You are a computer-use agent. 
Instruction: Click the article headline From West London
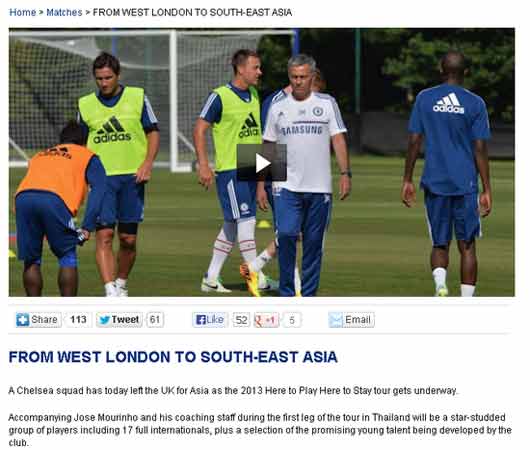(x=173, y=357)
